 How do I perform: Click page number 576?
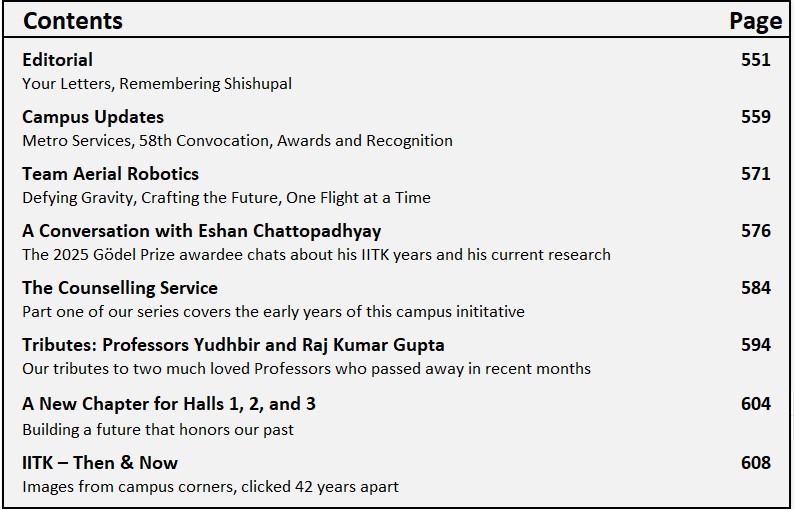[x=755, y=231]
